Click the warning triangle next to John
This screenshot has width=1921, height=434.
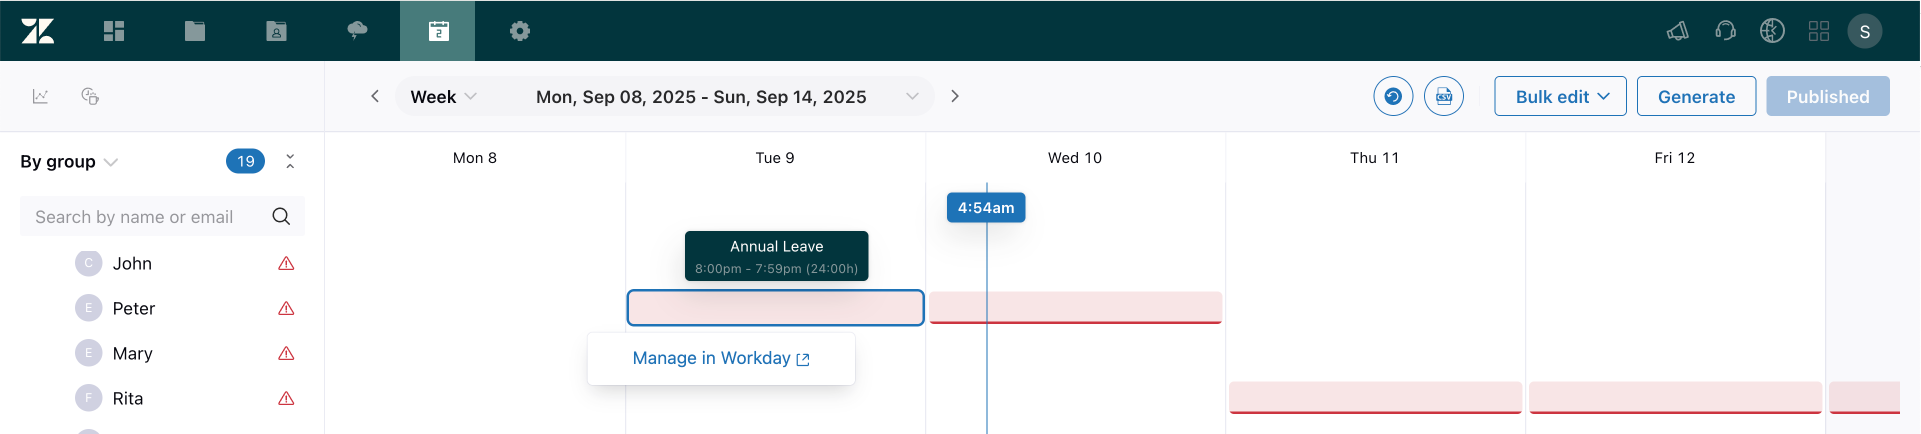click(286, 263)
